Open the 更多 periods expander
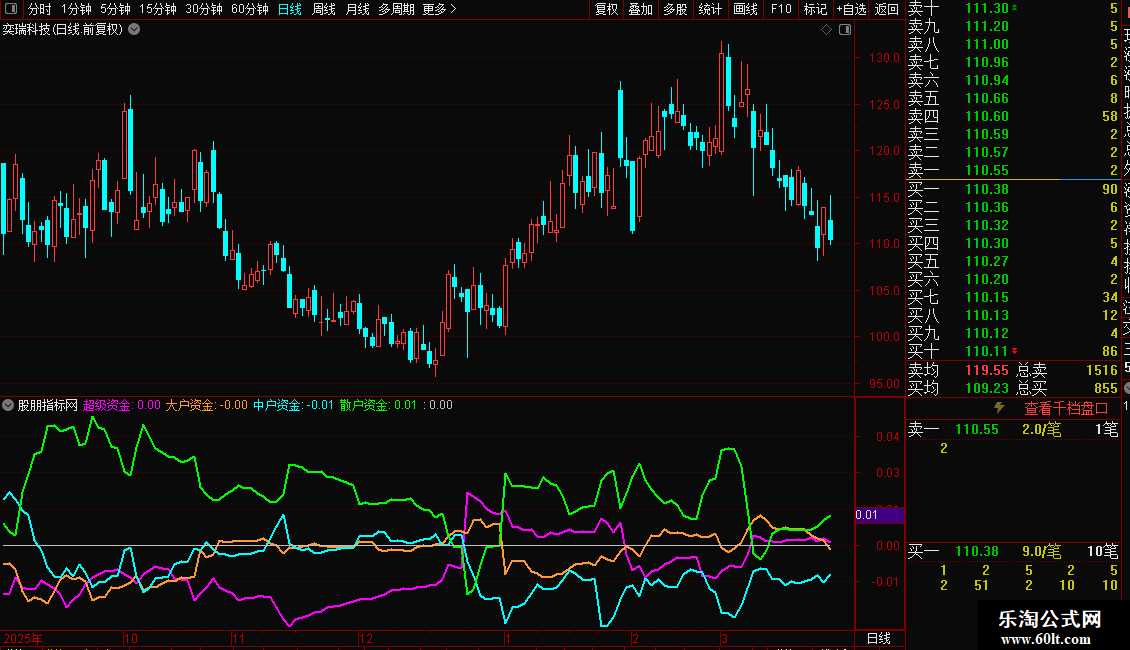 [439, 9]
